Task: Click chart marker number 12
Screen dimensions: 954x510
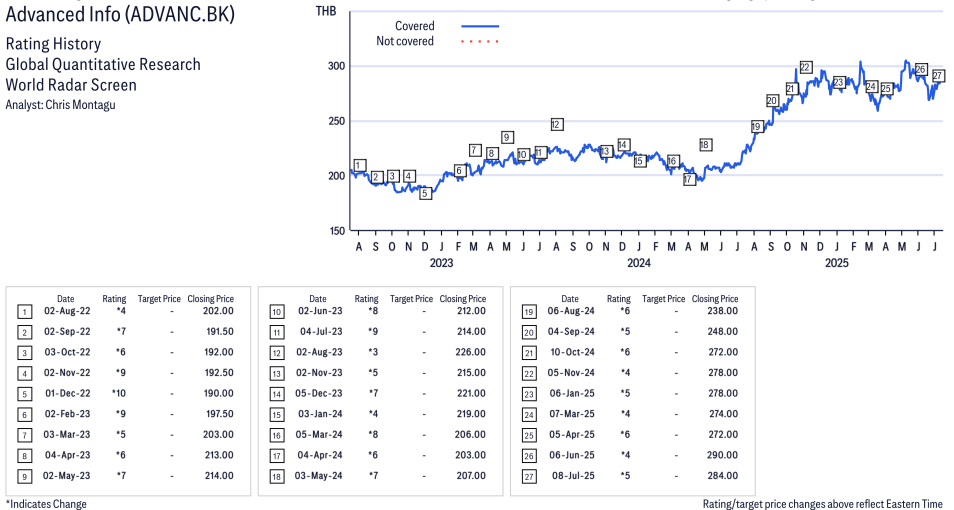Action: [556, 124]
